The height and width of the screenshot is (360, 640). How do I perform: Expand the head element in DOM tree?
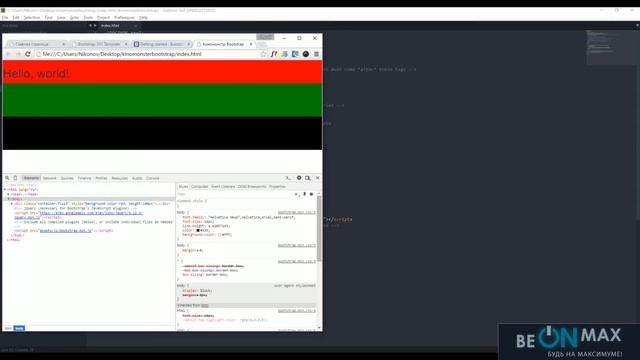[9, 194]
